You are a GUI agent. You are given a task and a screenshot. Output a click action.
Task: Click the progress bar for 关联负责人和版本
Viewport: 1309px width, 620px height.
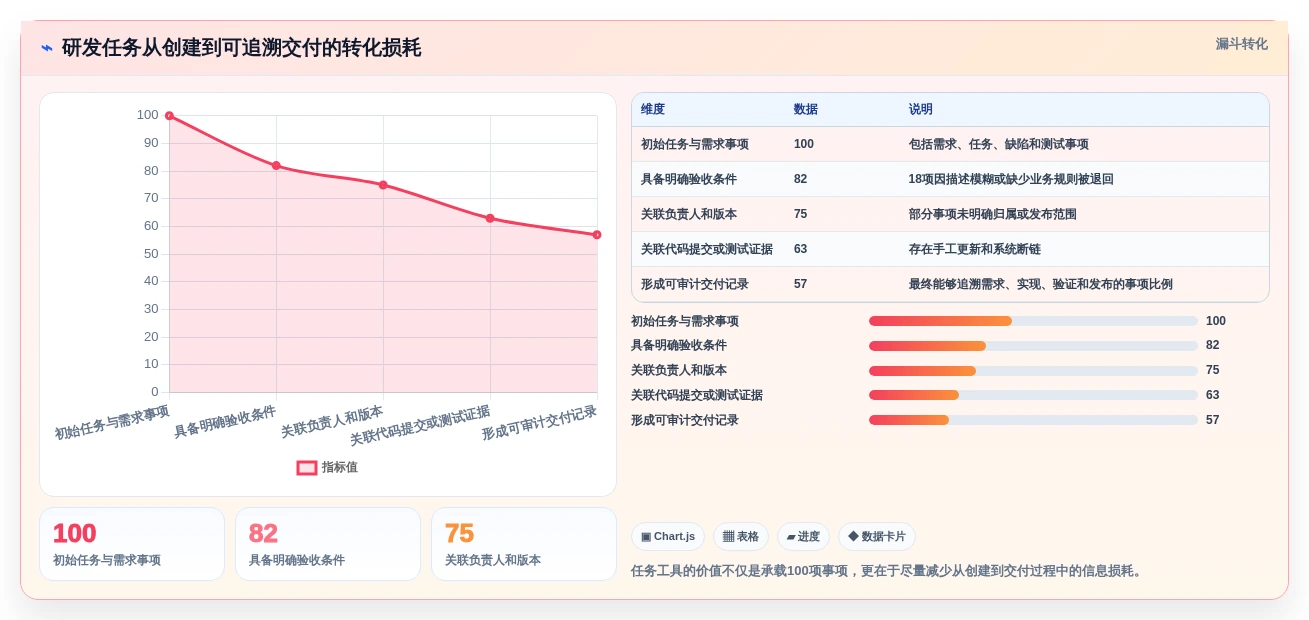(x=1033, y=371)
